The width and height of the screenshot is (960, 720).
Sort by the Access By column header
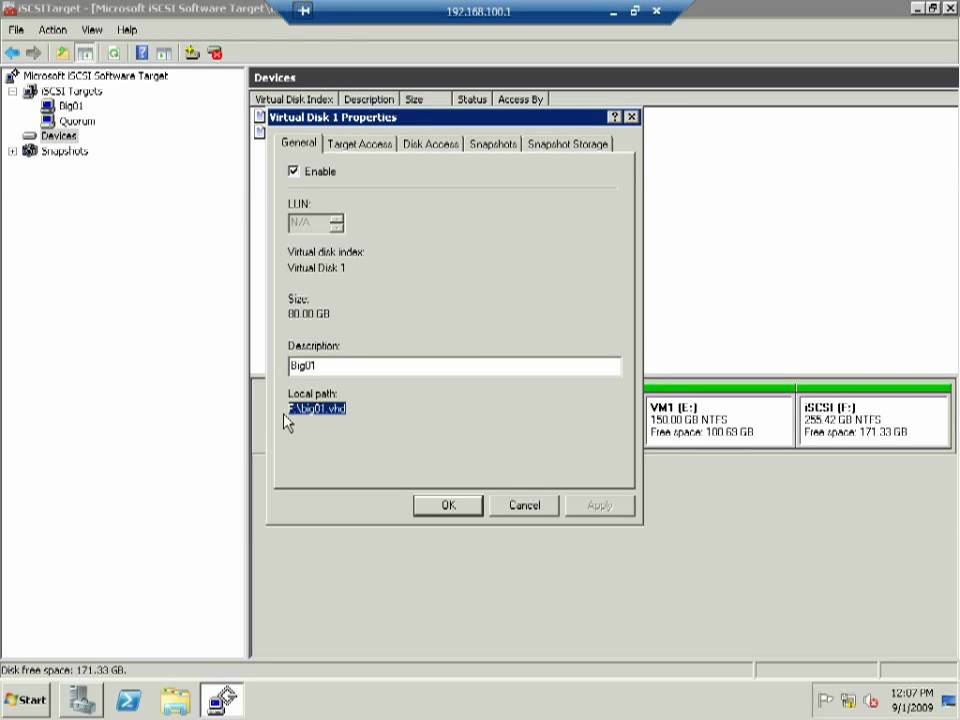point(520,99)
